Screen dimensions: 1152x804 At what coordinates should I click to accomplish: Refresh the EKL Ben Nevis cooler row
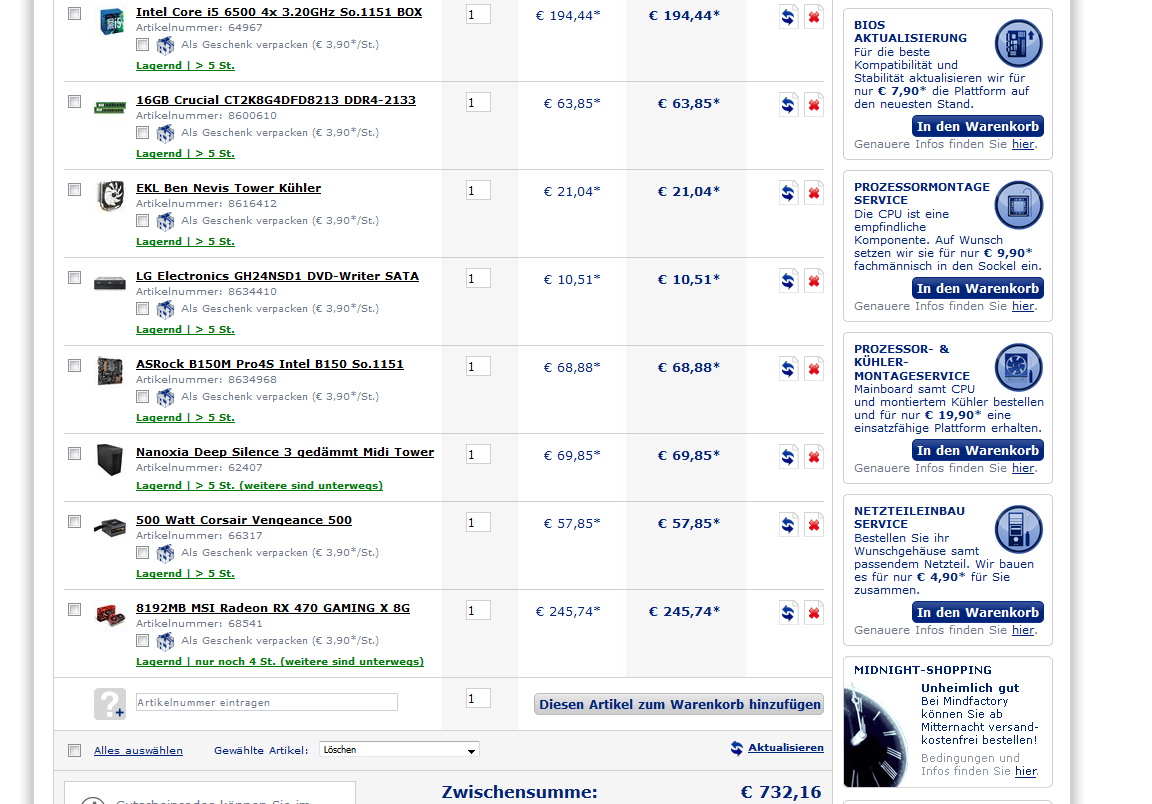point(788,193)
